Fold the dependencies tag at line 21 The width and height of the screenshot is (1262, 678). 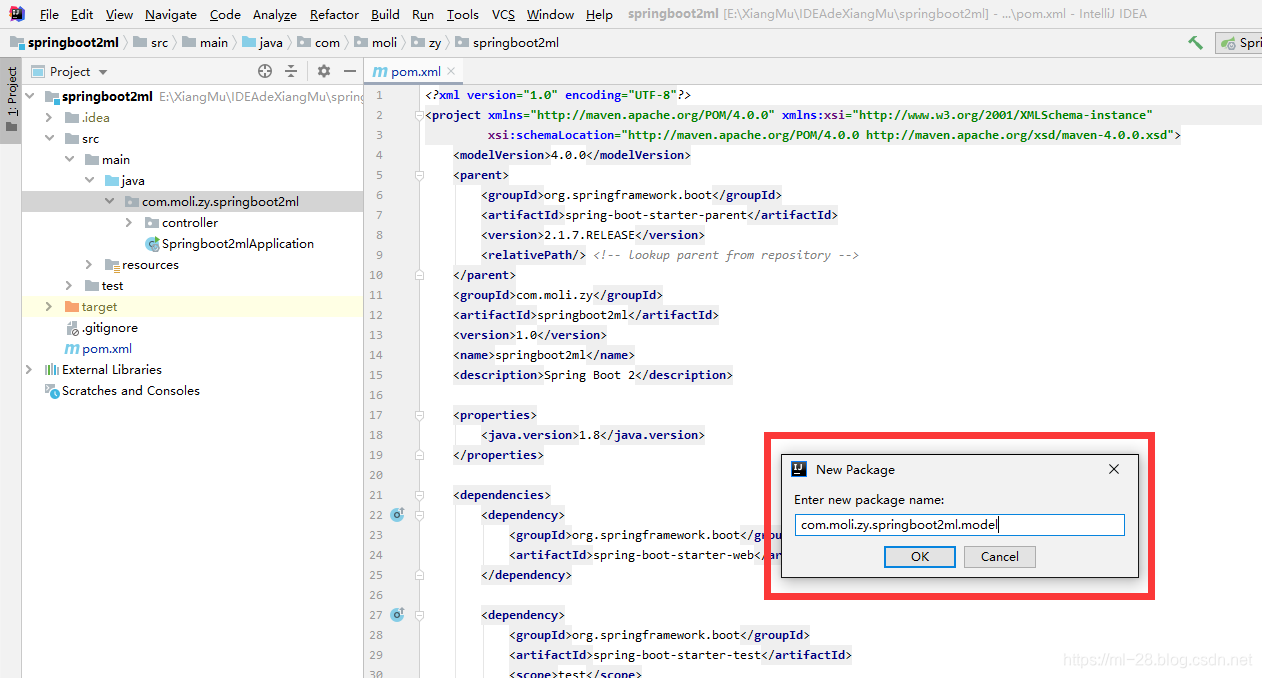[x=422, y=495]
